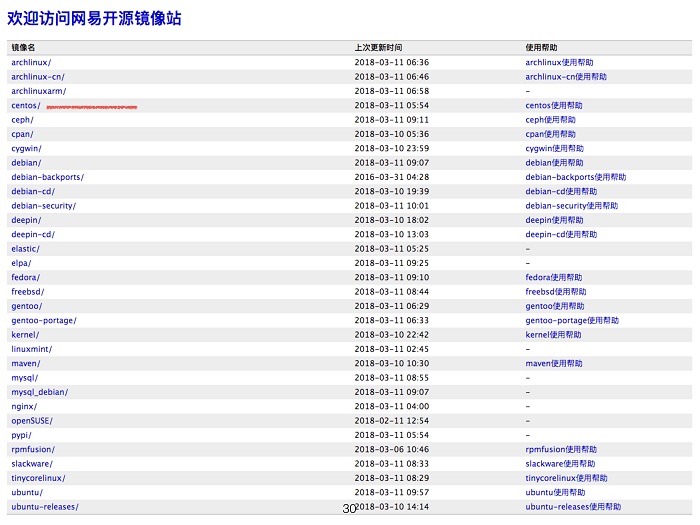Click the 使用帮助 column header
Viewport: 700px width, 525px height.
click(x=542, y=48)
